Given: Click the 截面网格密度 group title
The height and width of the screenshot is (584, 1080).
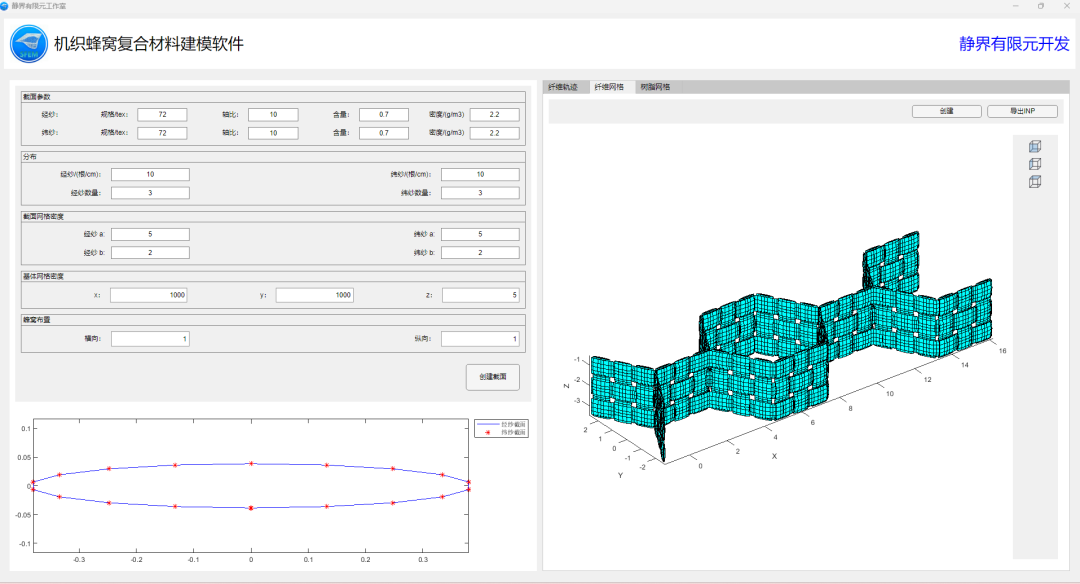Looking at the screenshot, I should [43, 216].
